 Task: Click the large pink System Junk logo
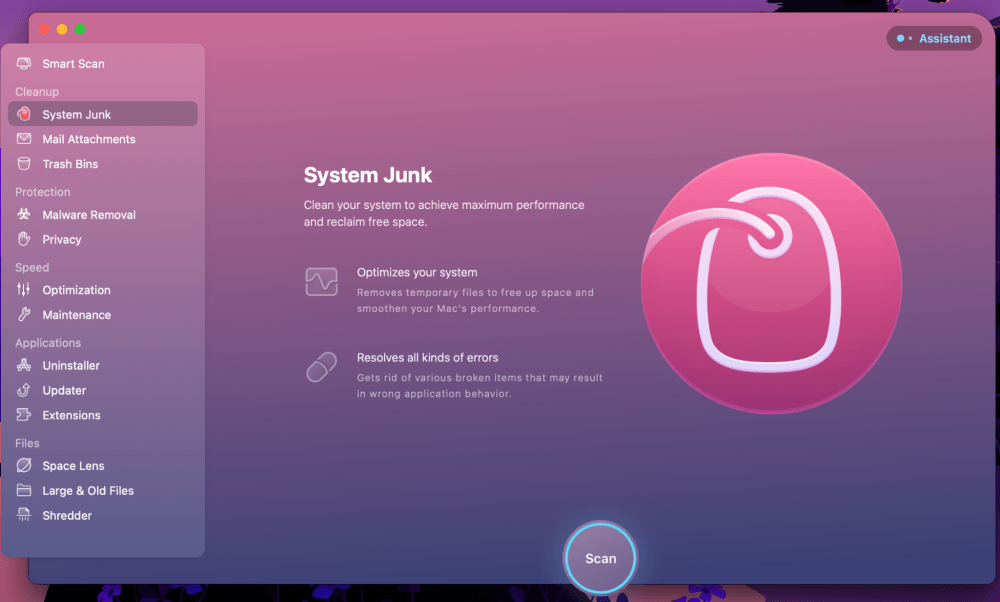coord(771,283)
